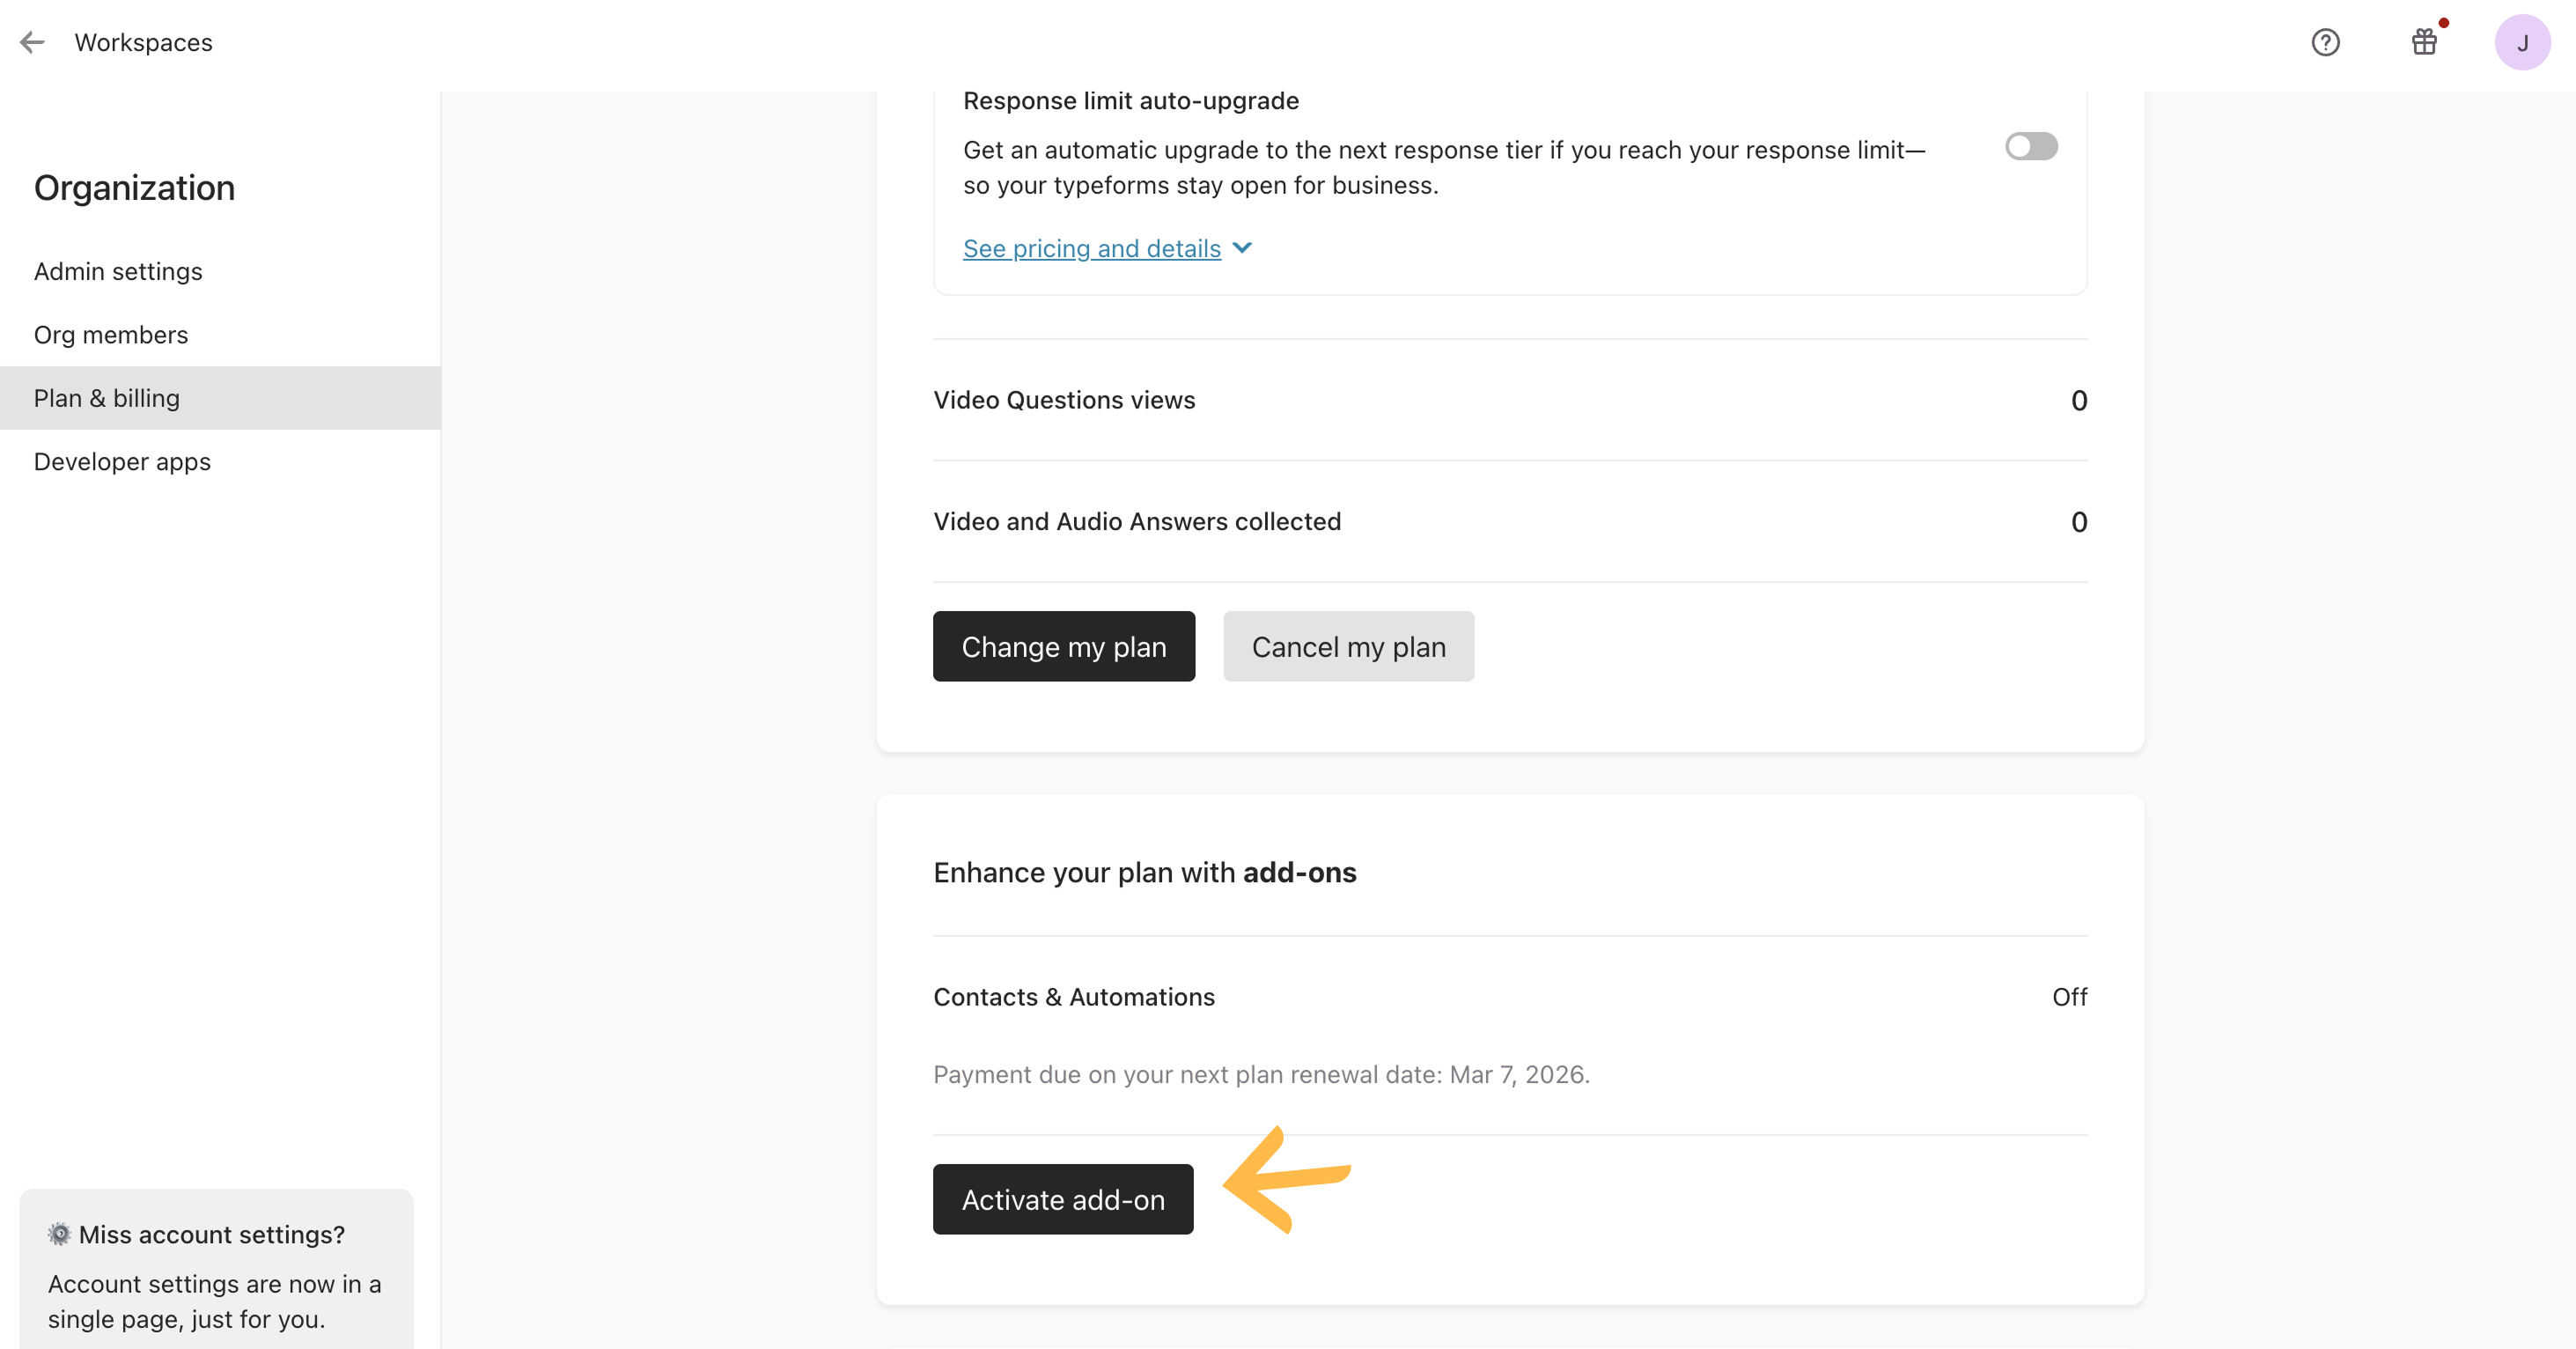Viewport: 2576px width, 1349px height.
Task: Click the Contacts & Automations Off status
Action: point(2069,997)
